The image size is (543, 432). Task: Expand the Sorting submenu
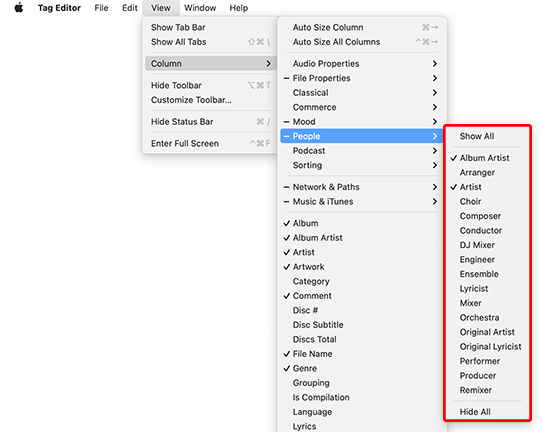point(362,165)
